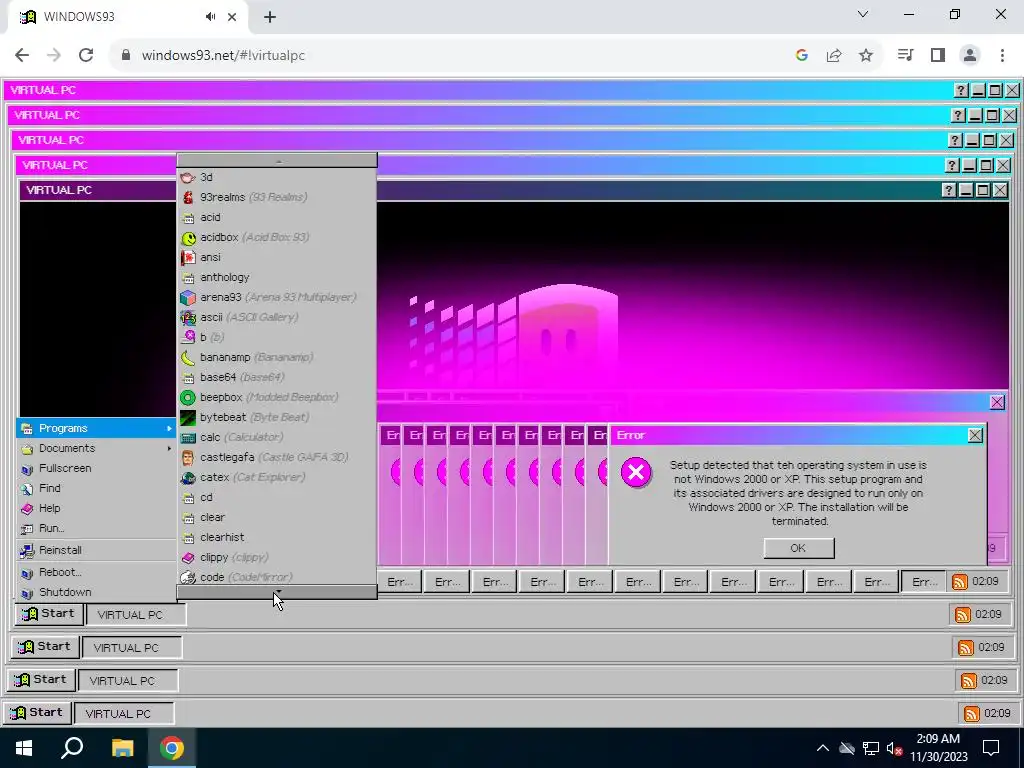
Task: Click help button on innermost VIRTUAL PC window
Action: 949,190
